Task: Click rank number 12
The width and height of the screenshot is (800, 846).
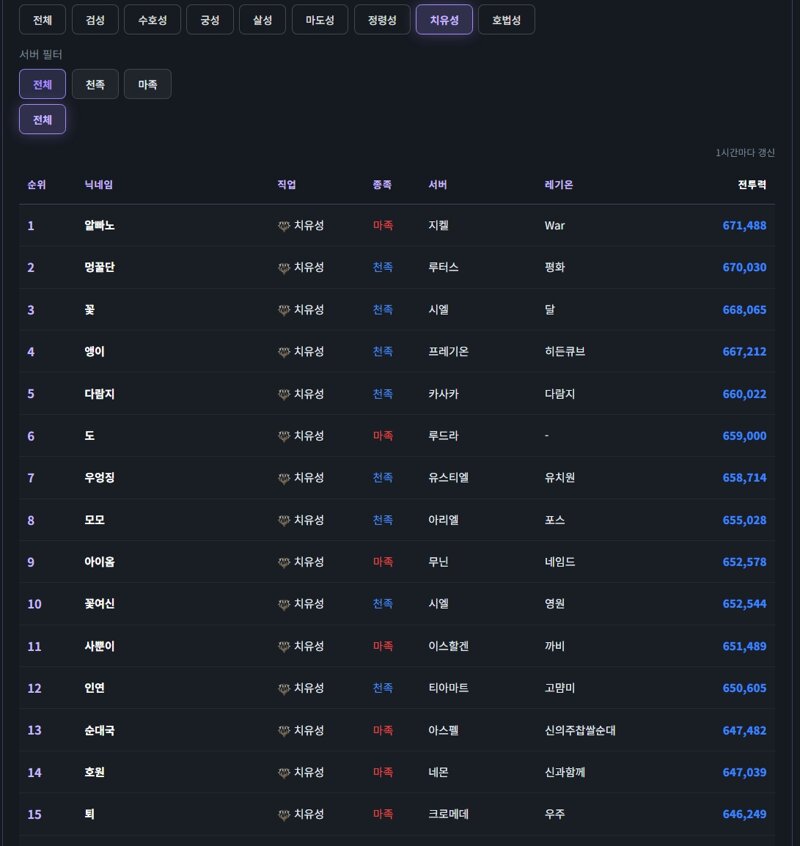Action: point(35,688)
